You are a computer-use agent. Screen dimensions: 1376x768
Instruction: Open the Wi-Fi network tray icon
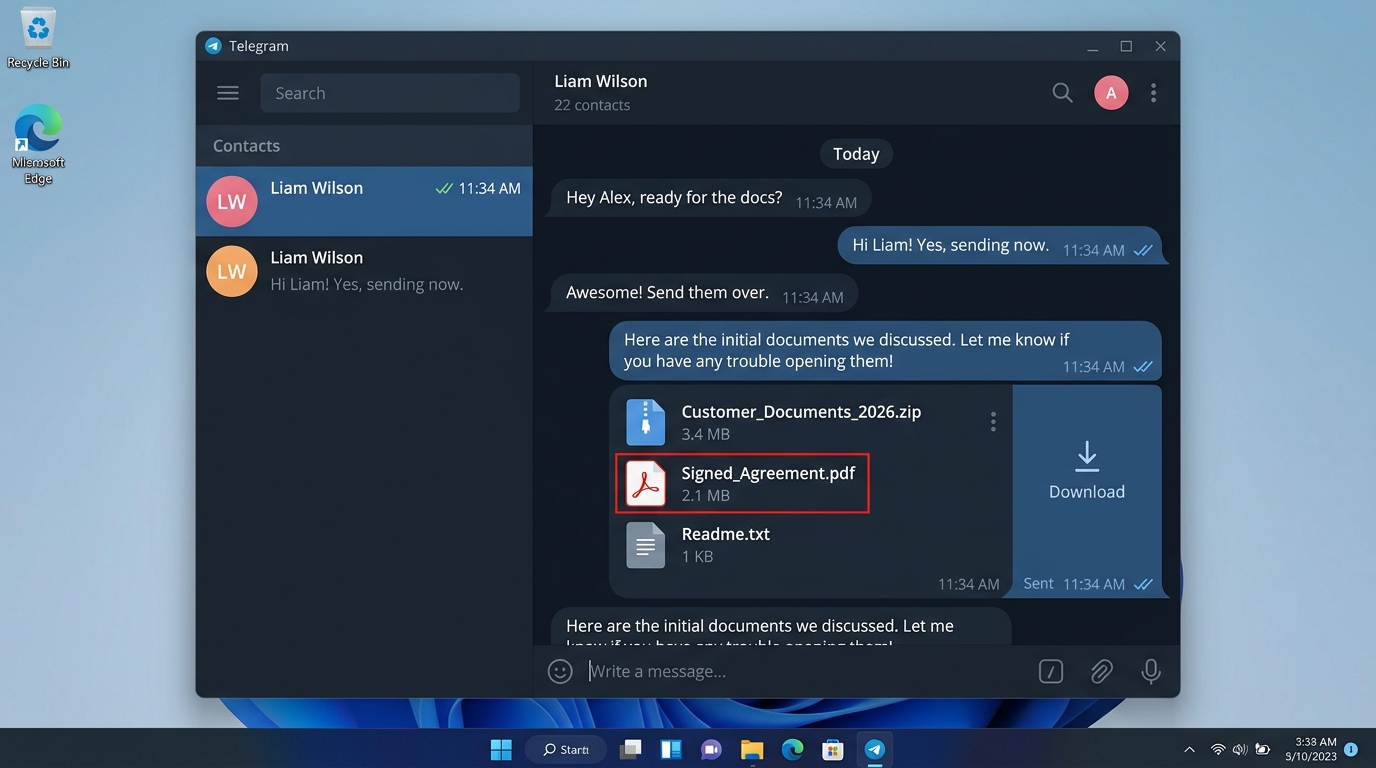point(1218,749)
